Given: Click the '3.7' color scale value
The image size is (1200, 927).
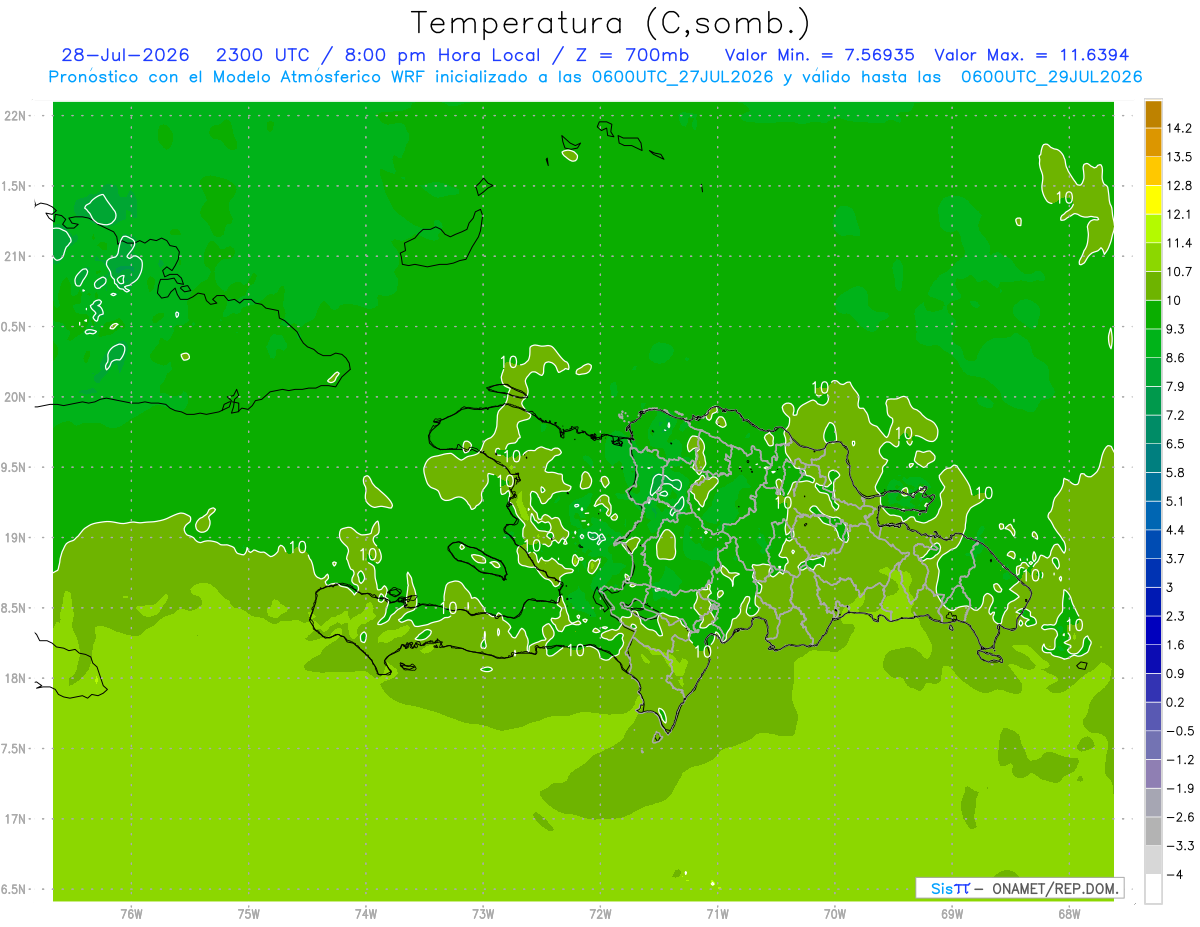Looking at the screenshot, I should coord(1176,559).
